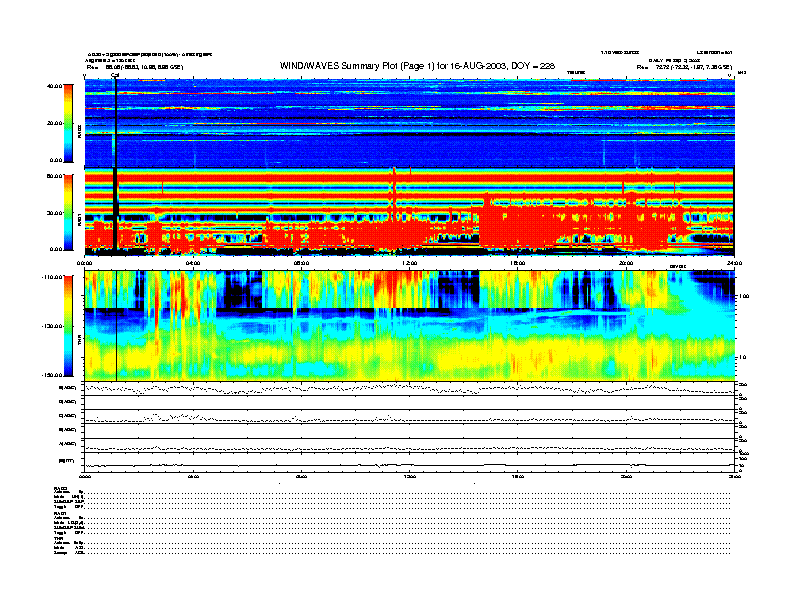Click inside the TNR spectrogram panel
Screen dimensions: 792x612
pos(409,326)
